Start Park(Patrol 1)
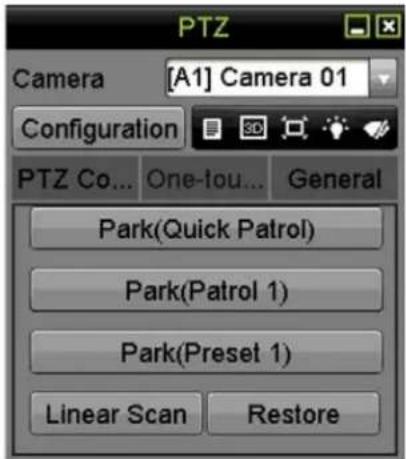This screenshot has height=459, width=406. pyautogui.click(x=206, y=291)
